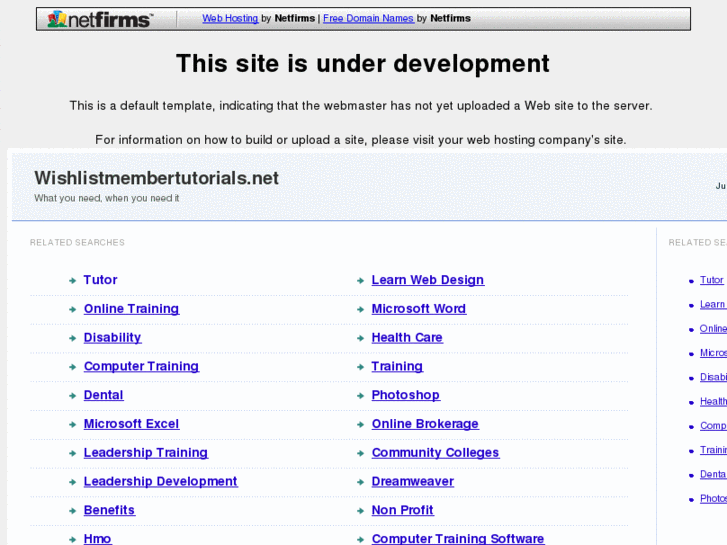Click the arrow bullet beside Microsoft Excel
727x545 pixels.
(73, 425)
